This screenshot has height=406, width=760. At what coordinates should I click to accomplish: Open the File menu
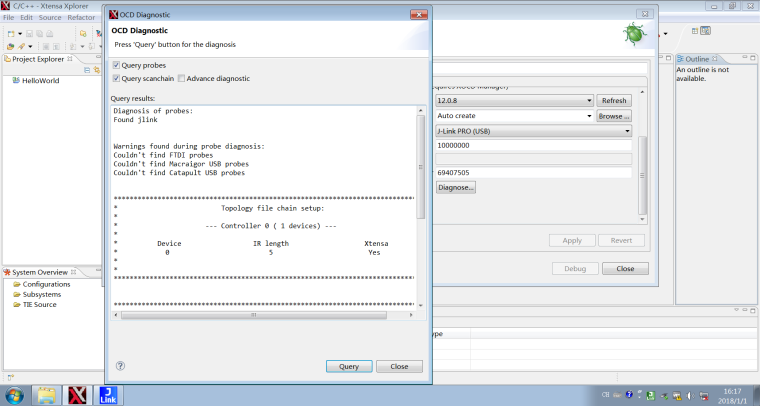point(9,17)
